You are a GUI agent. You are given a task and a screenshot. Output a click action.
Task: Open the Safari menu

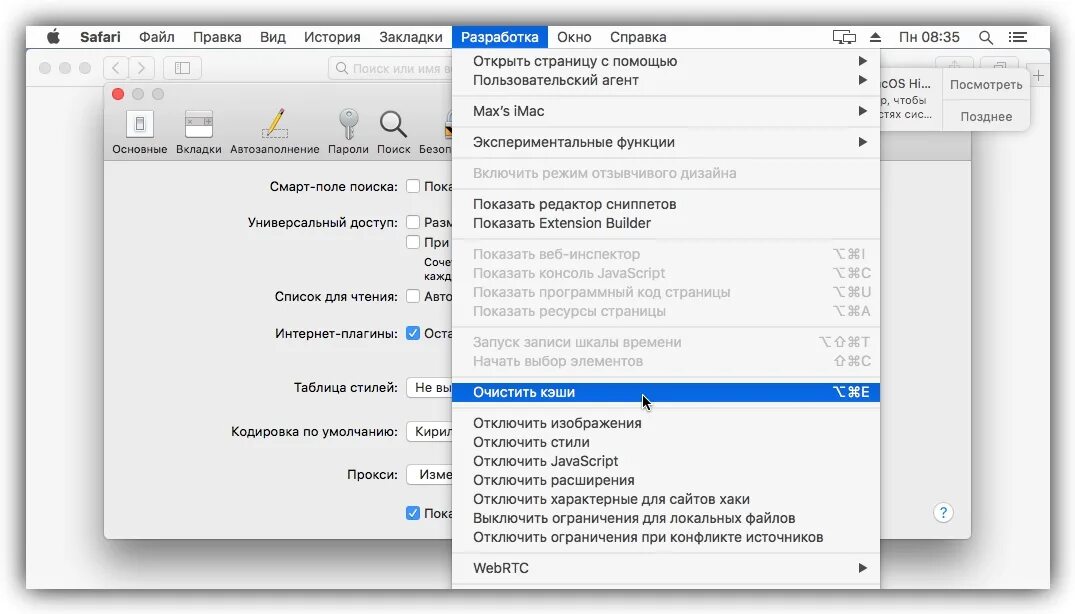coord(100,37)
